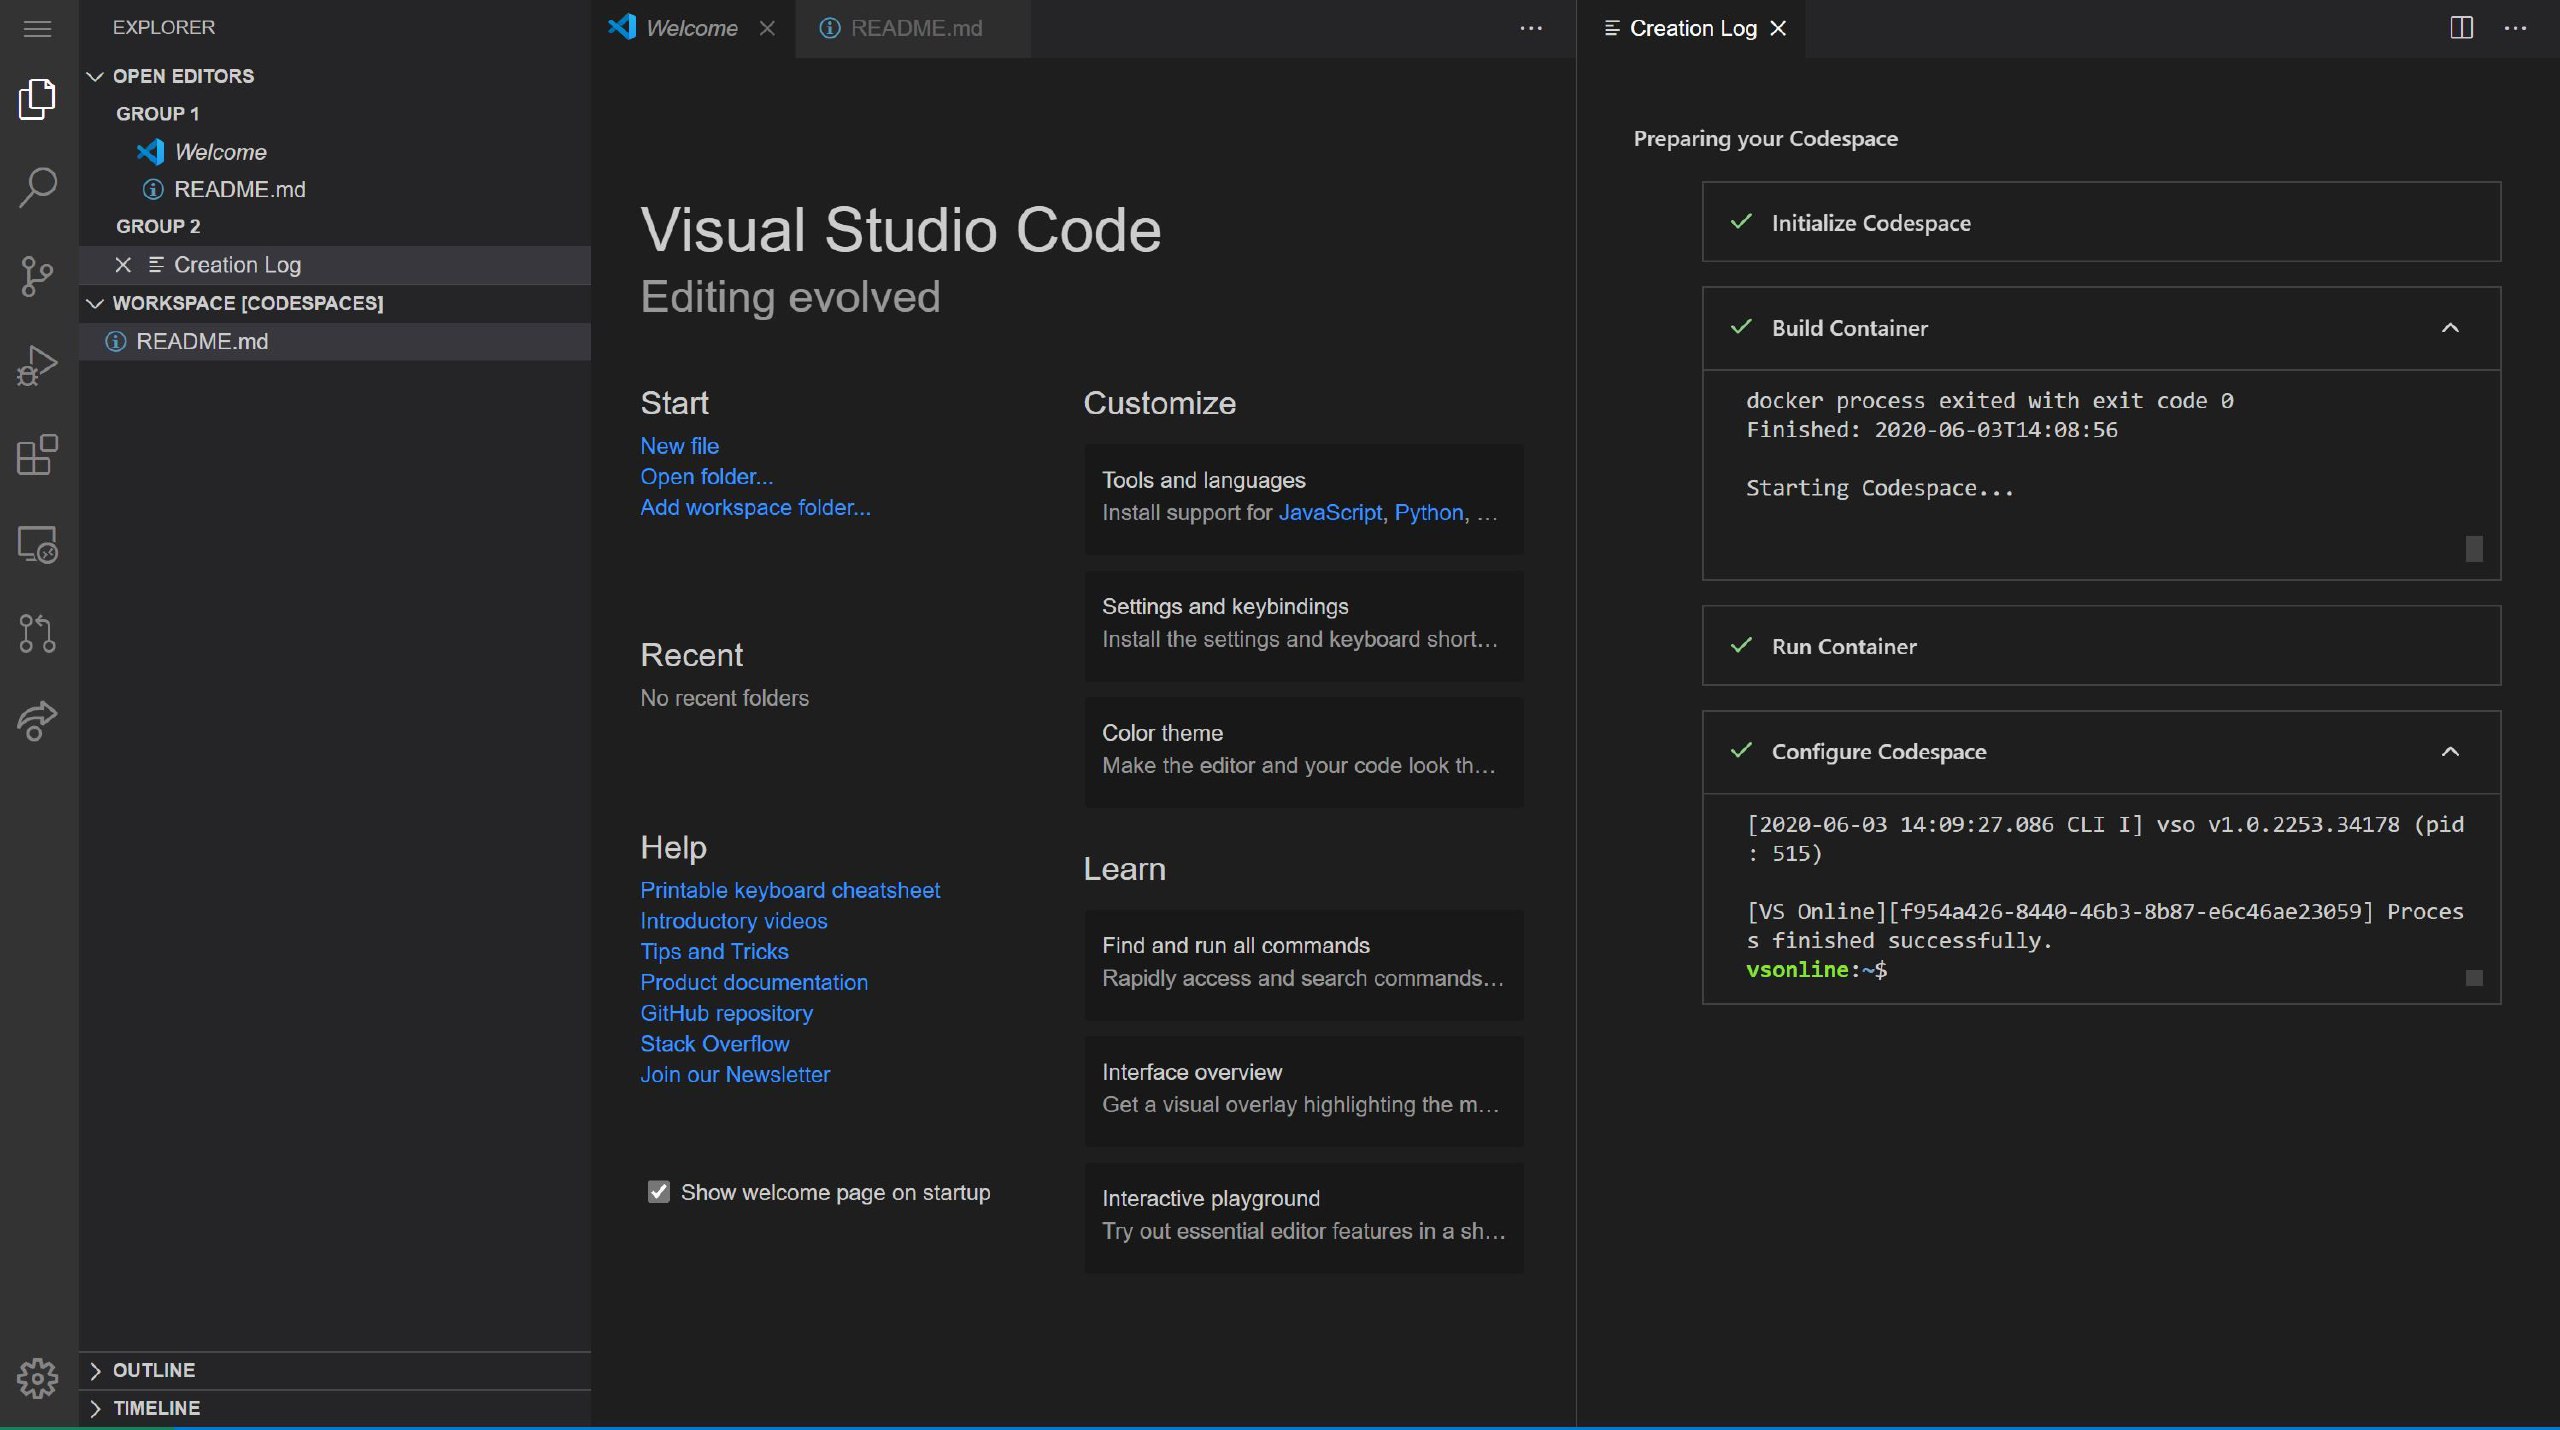Click the Run Container step row
2560x1430 pixels.
2101,645
